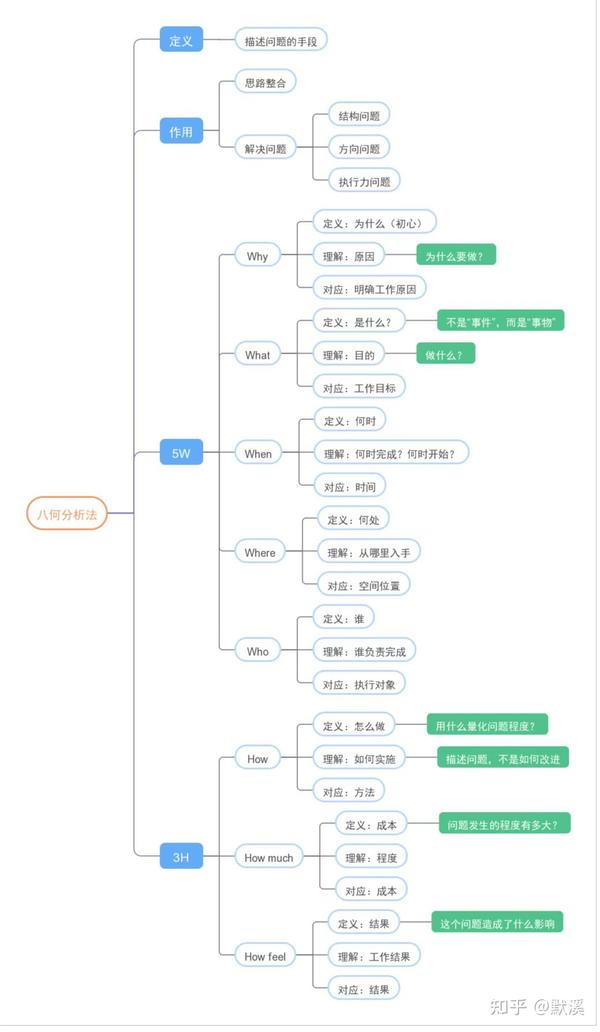Select the blue 3H branch node
Image resolution: width=600 pixels, height=1032 pixels.
tap(181, 857)
